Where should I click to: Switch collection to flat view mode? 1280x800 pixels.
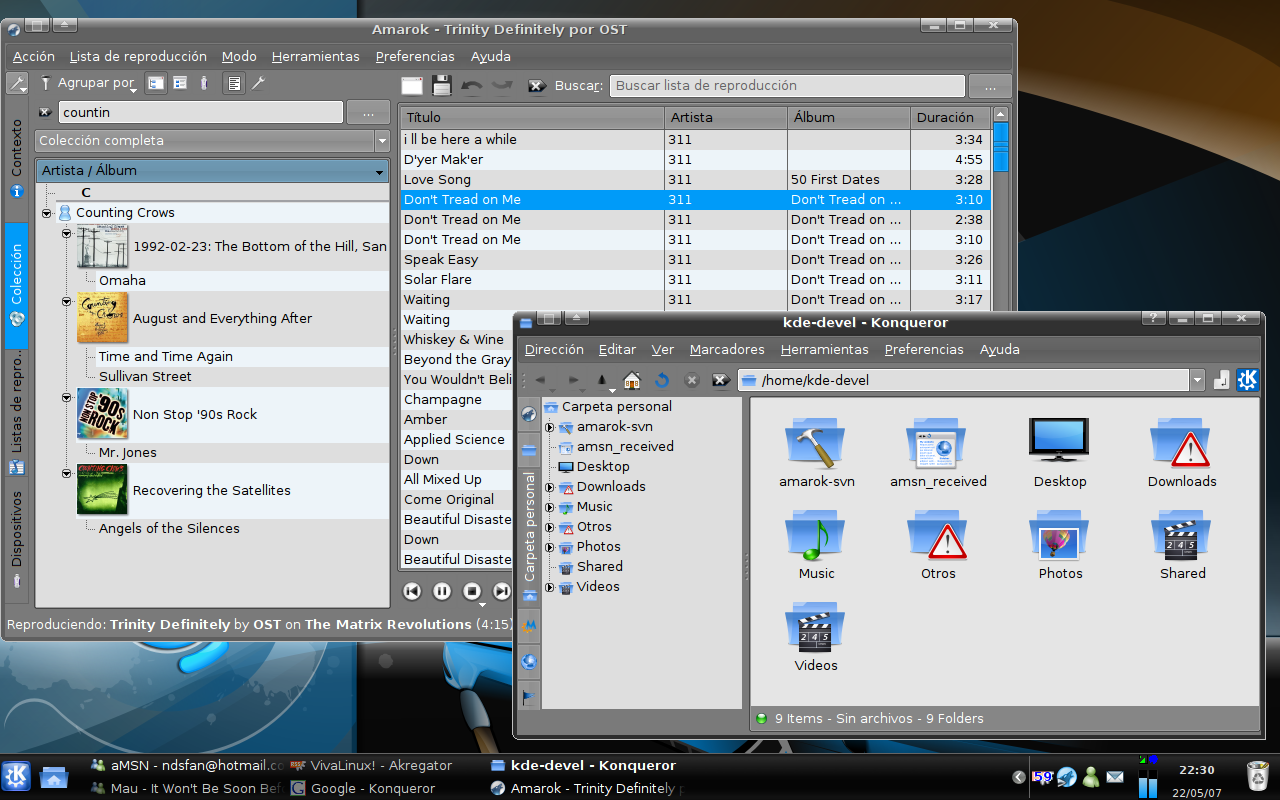coord(180,84)
